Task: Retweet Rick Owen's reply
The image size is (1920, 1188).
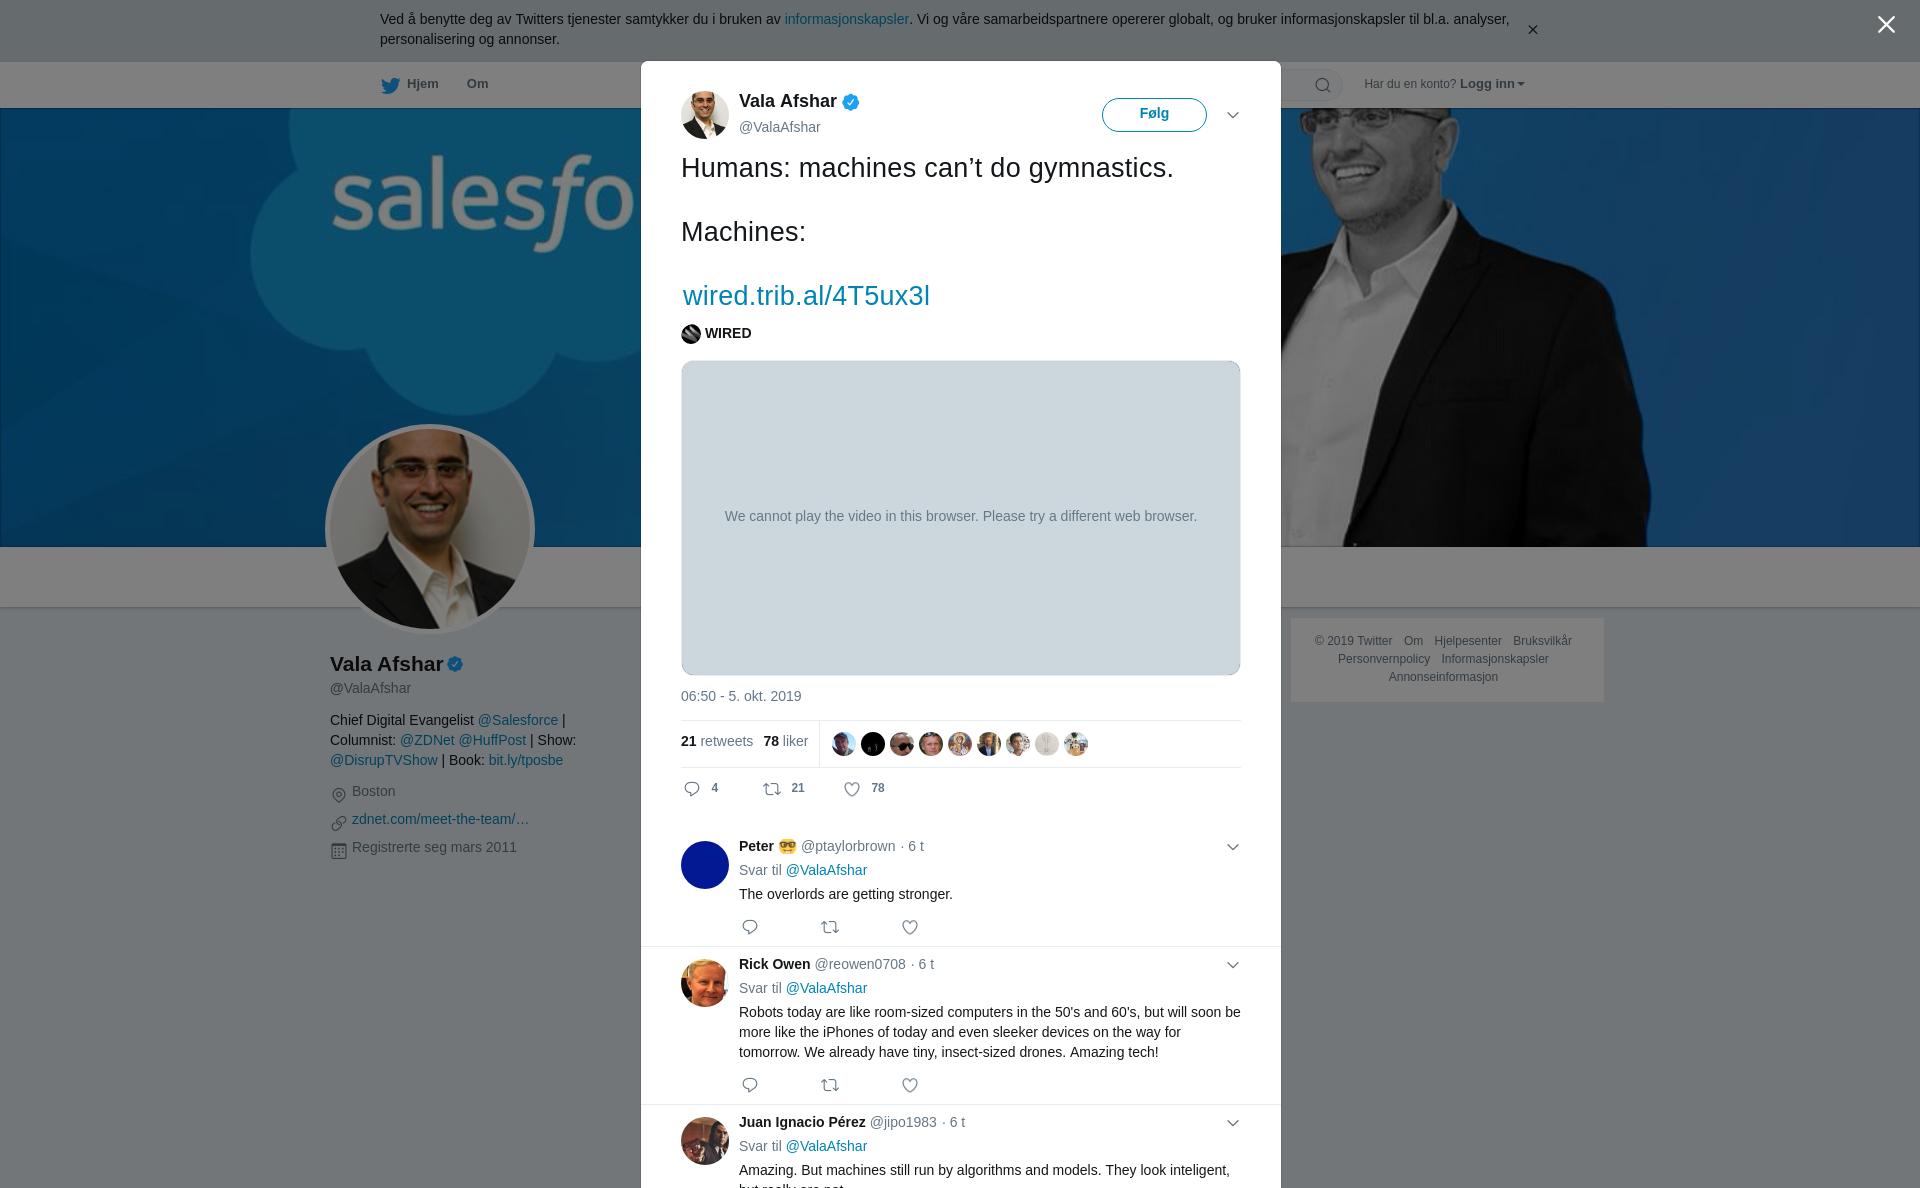Action: [830, 1085]
